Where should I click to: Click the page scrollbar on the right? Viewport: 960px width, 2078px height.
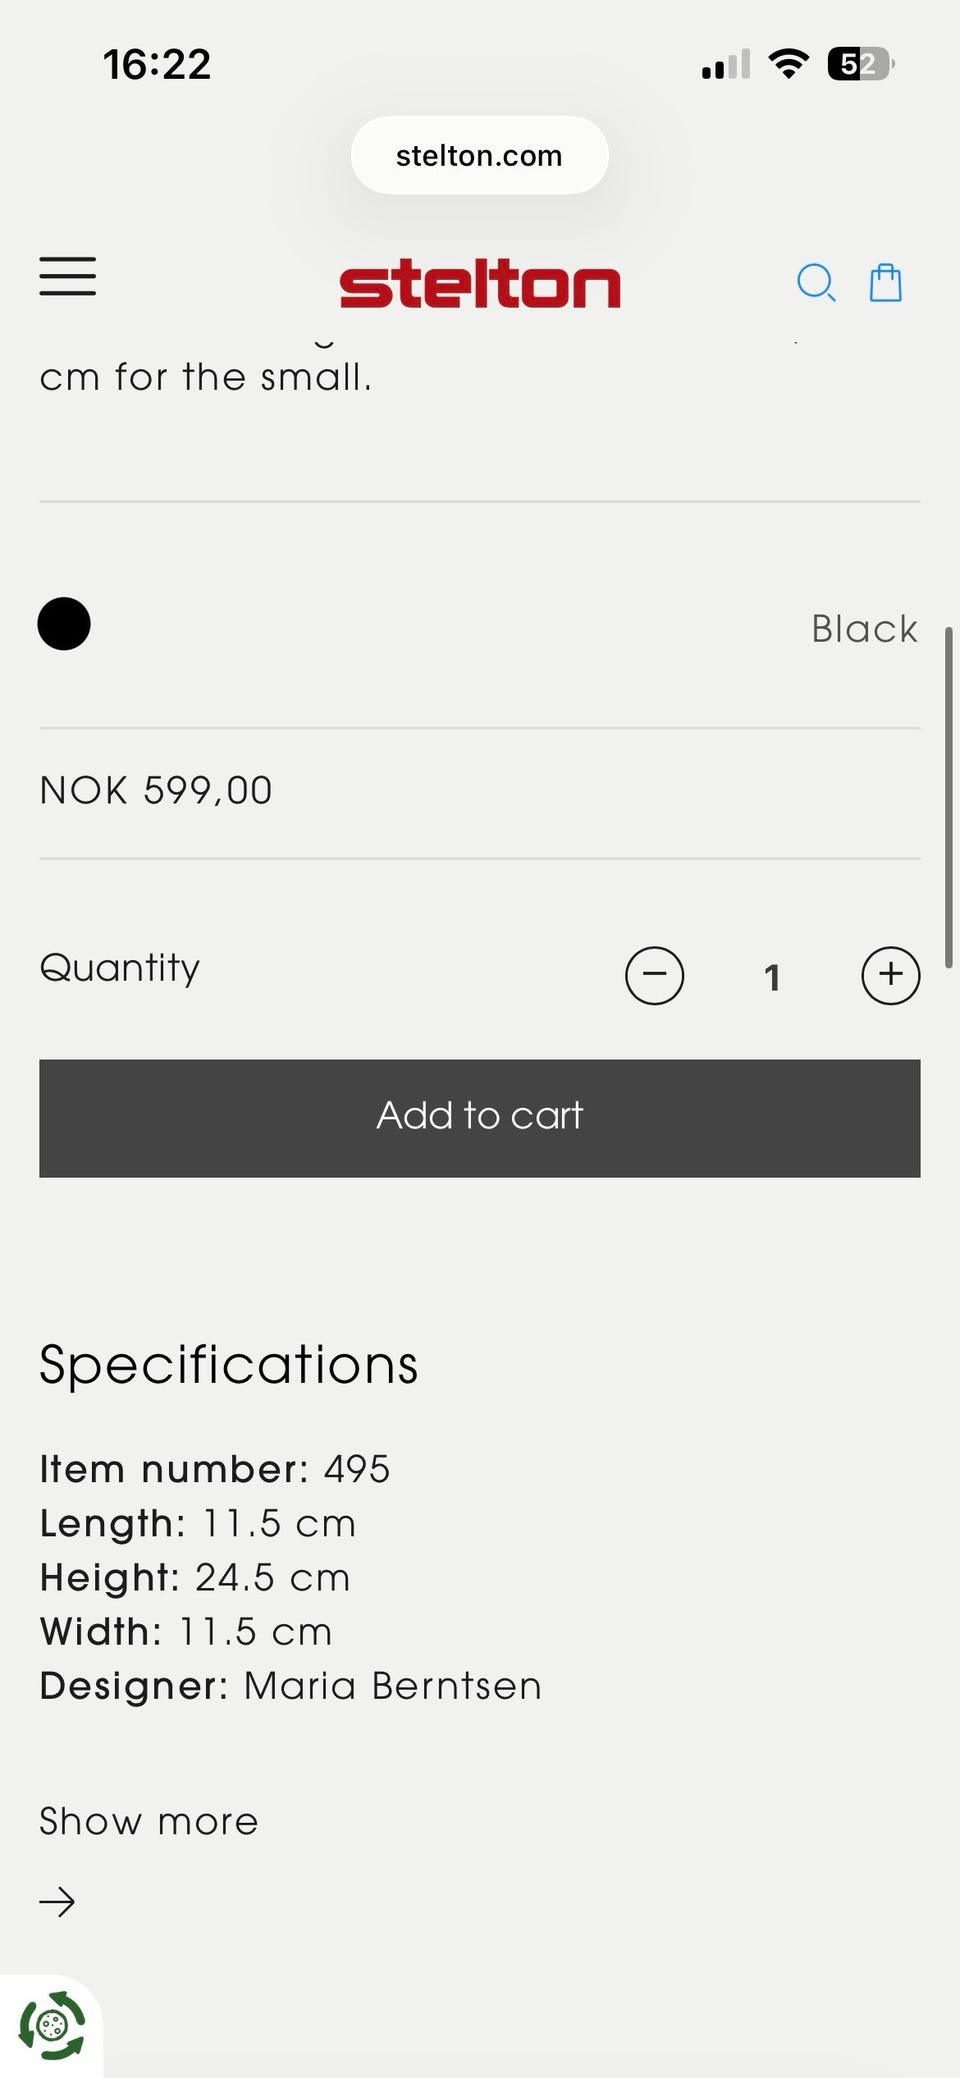pyautogui.click(x=948, y=797)
